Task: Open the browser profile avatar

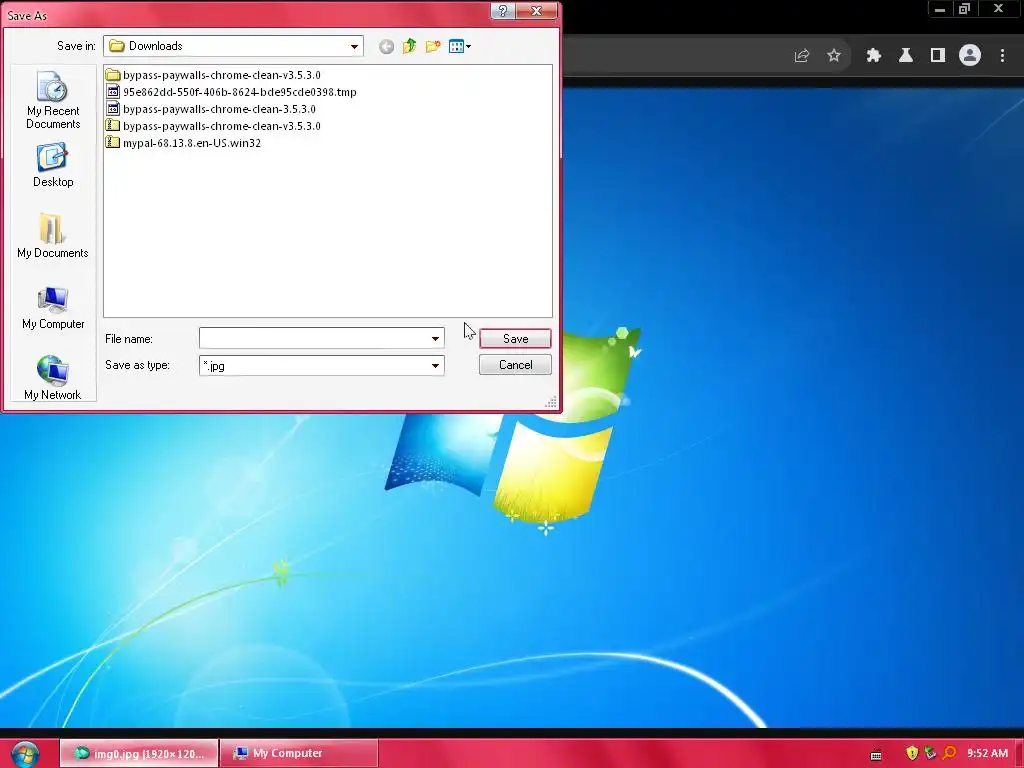Action: [x=970, y=56]
